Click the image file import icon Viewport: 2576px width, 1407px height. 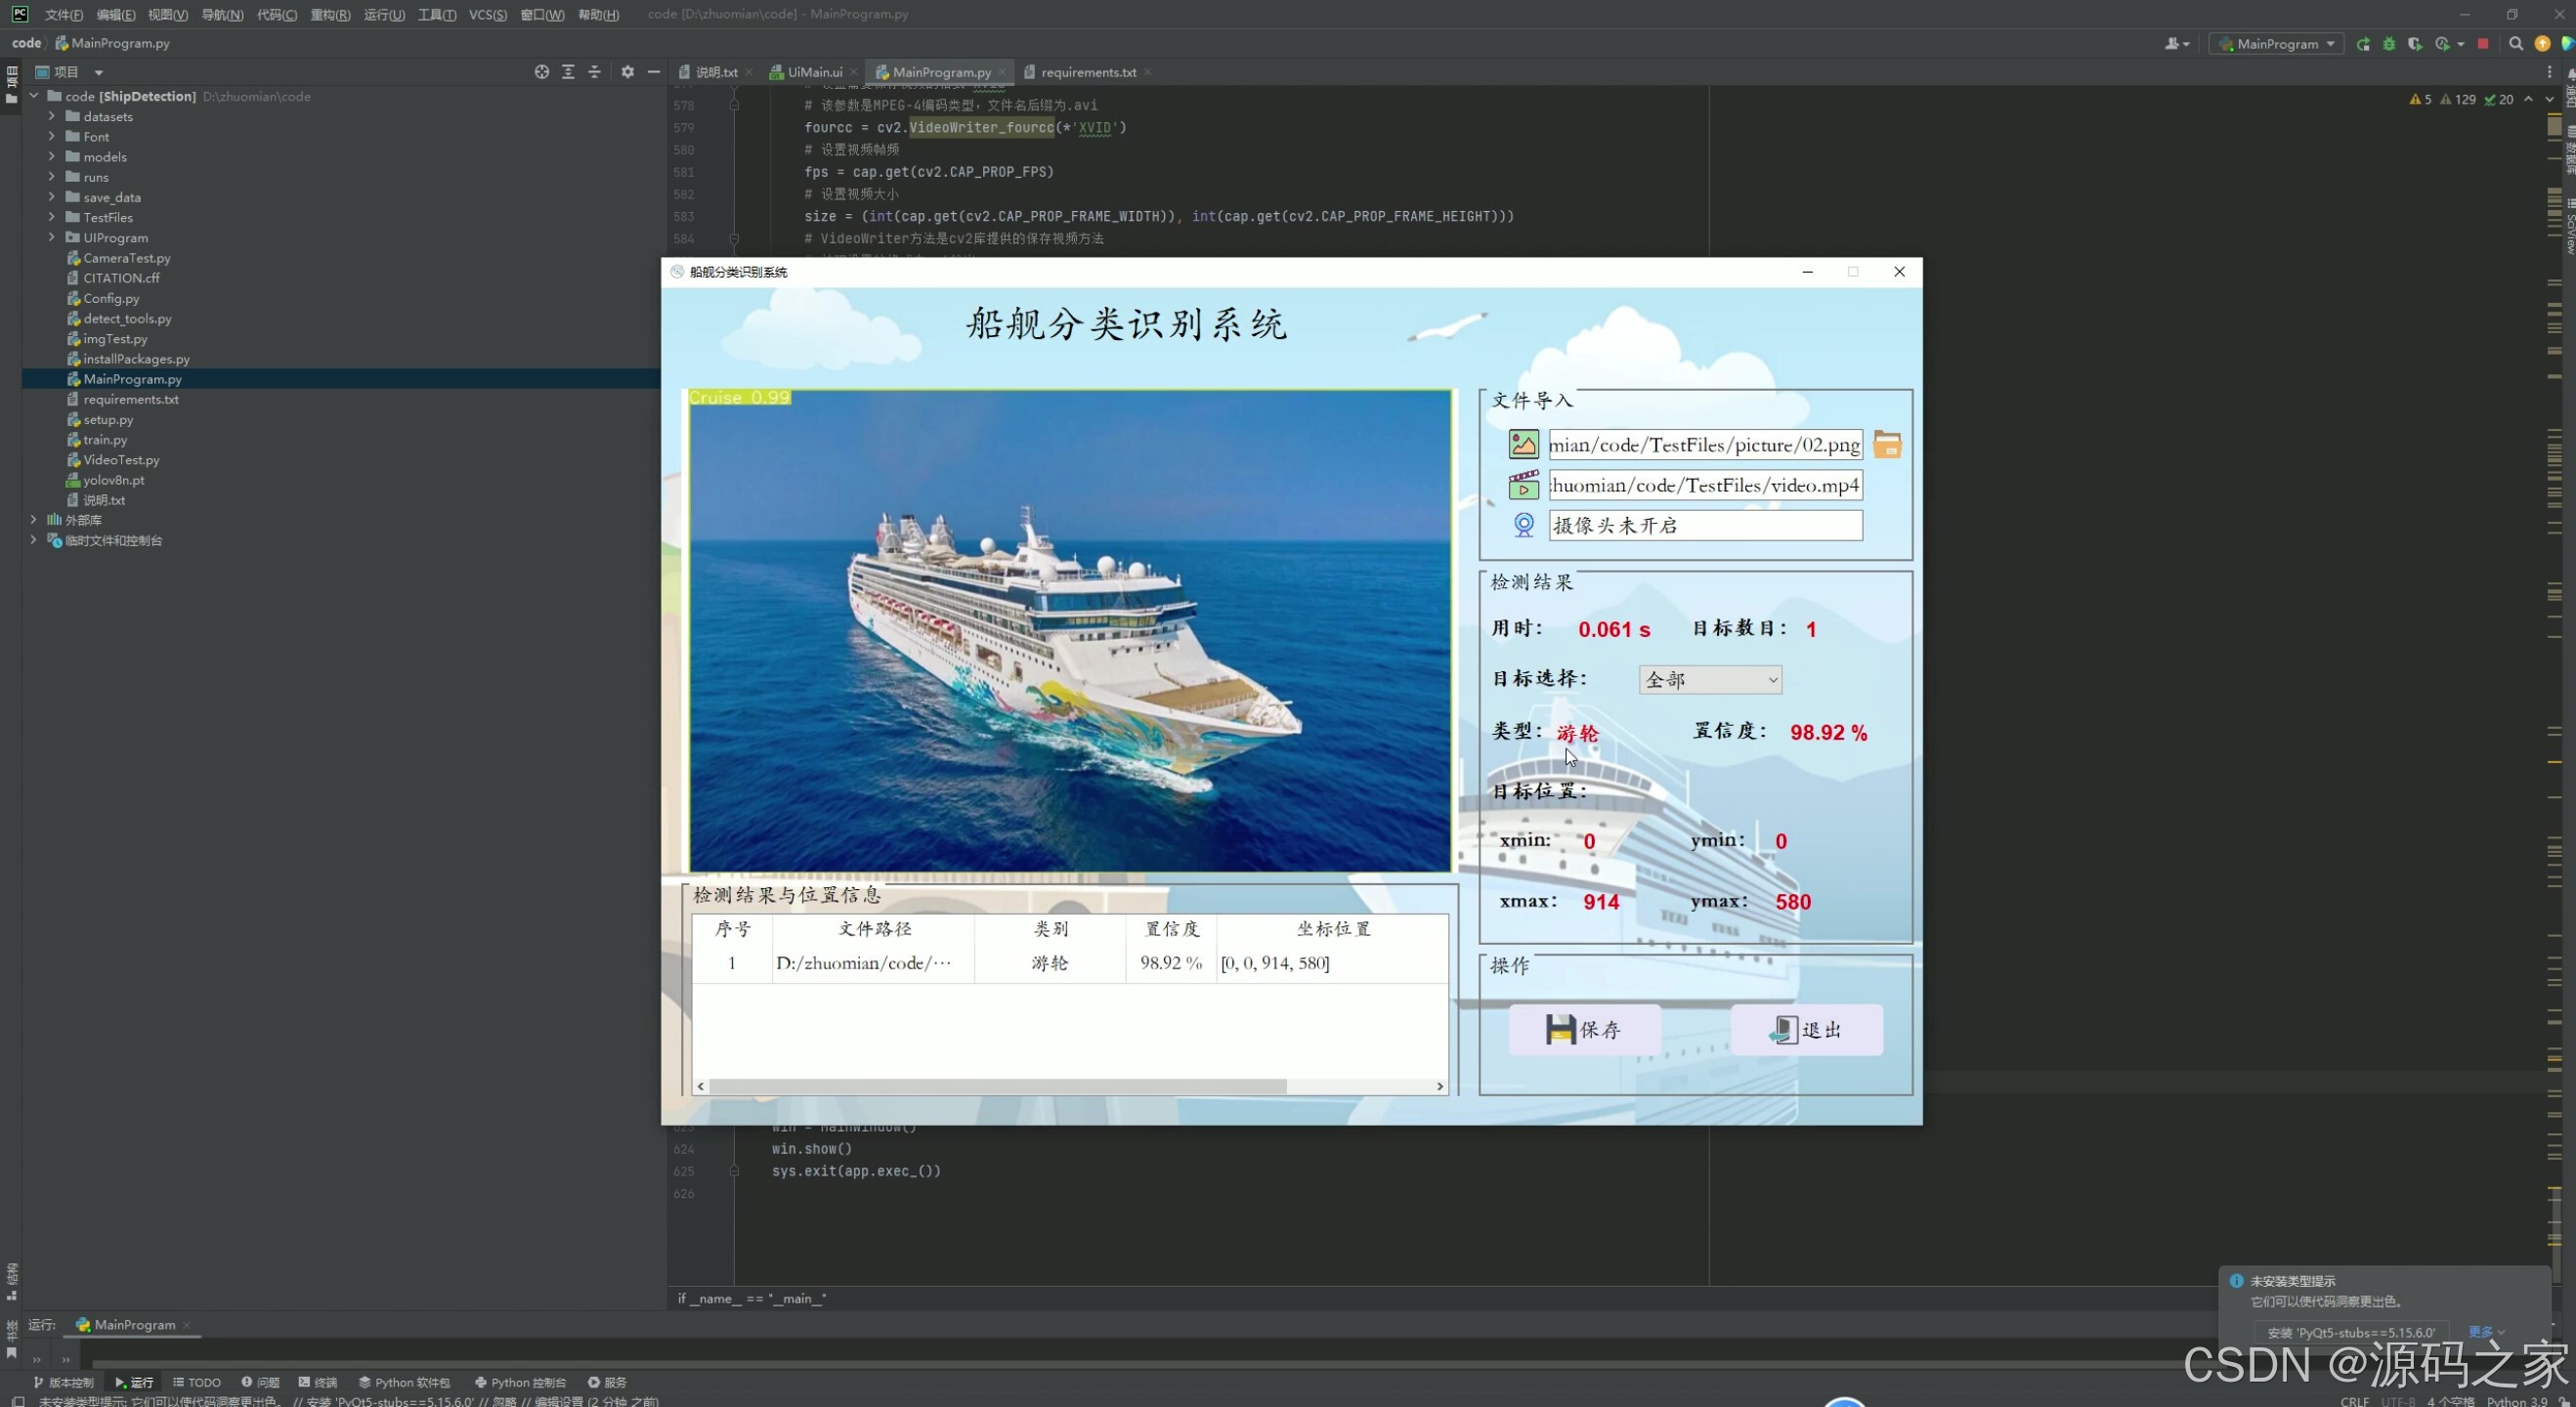[x=1523, y=444]
